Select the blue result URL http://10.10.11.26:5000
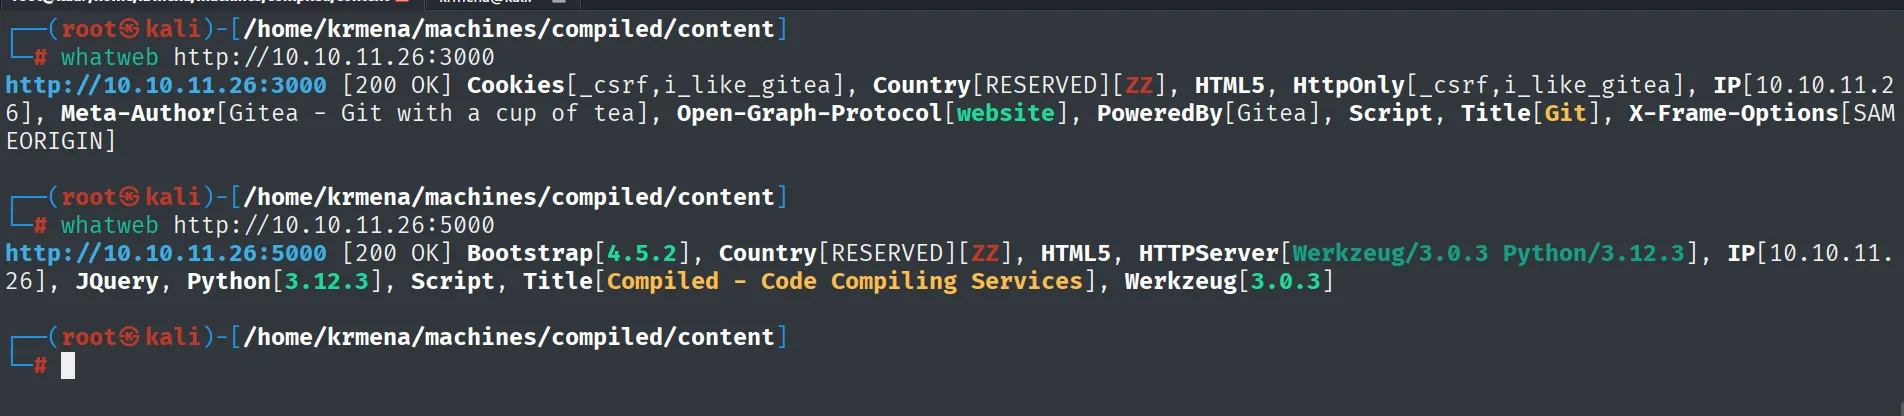1904x416 pixels. click(166, 254)
